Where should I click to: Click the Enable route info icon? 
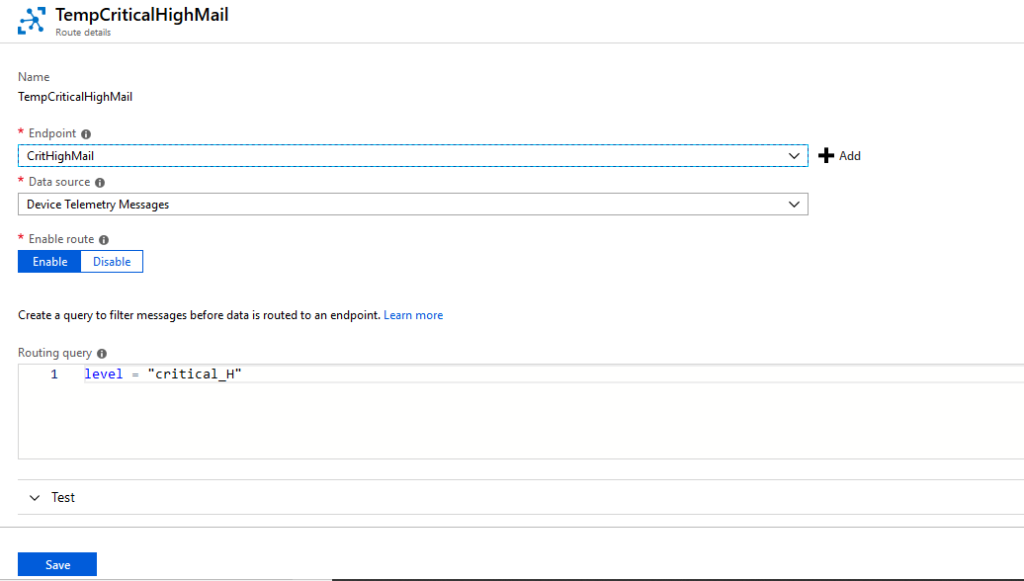pyautogui.click(x=104, y=240)
